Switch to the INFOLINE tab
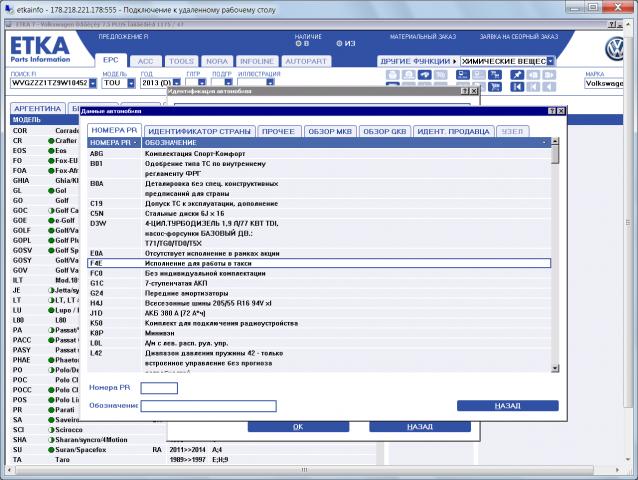 257,61
